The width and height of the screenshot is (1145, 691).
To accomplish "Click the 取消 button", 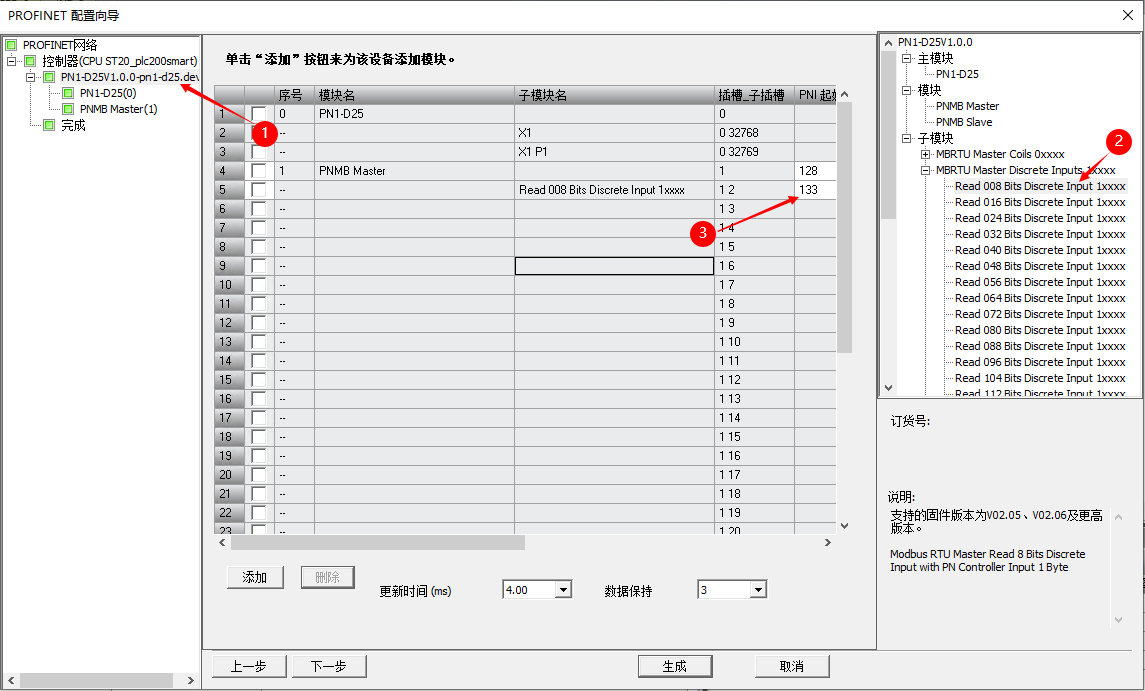I will click(791, 666).
